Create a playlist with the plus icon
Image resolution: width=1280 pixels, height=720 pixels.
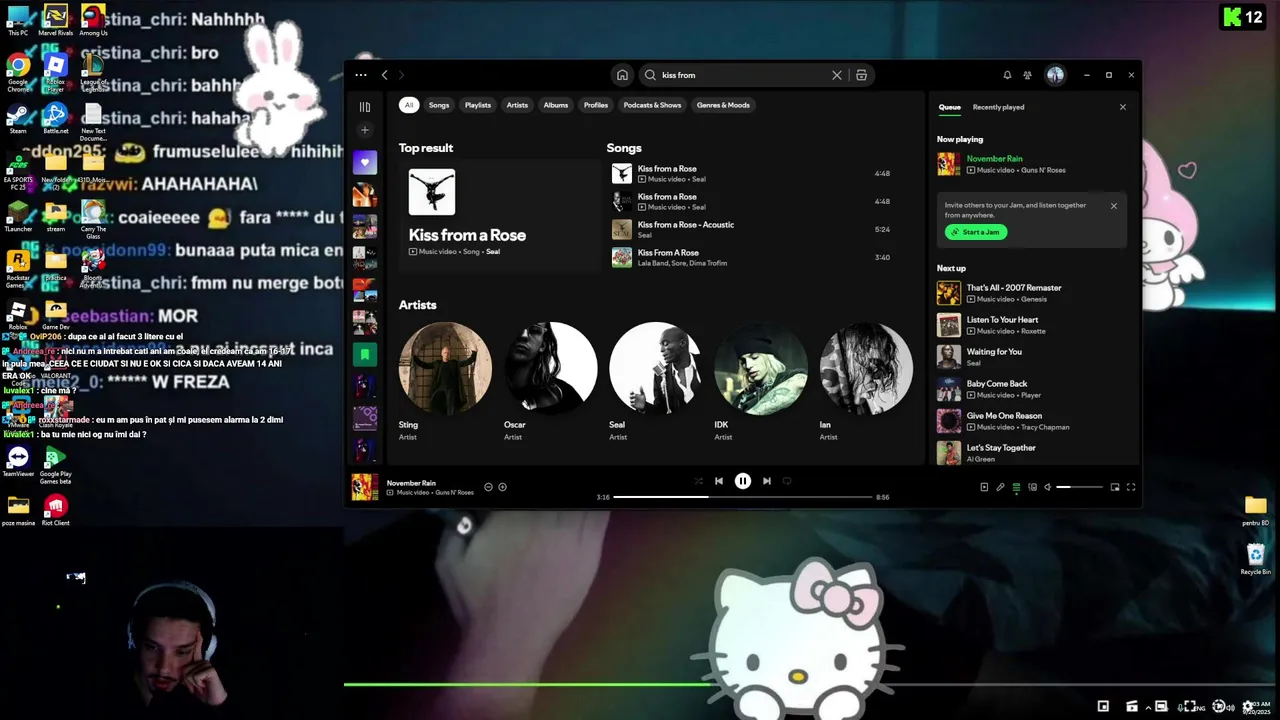pyautogui.click(x=365, y=130)
